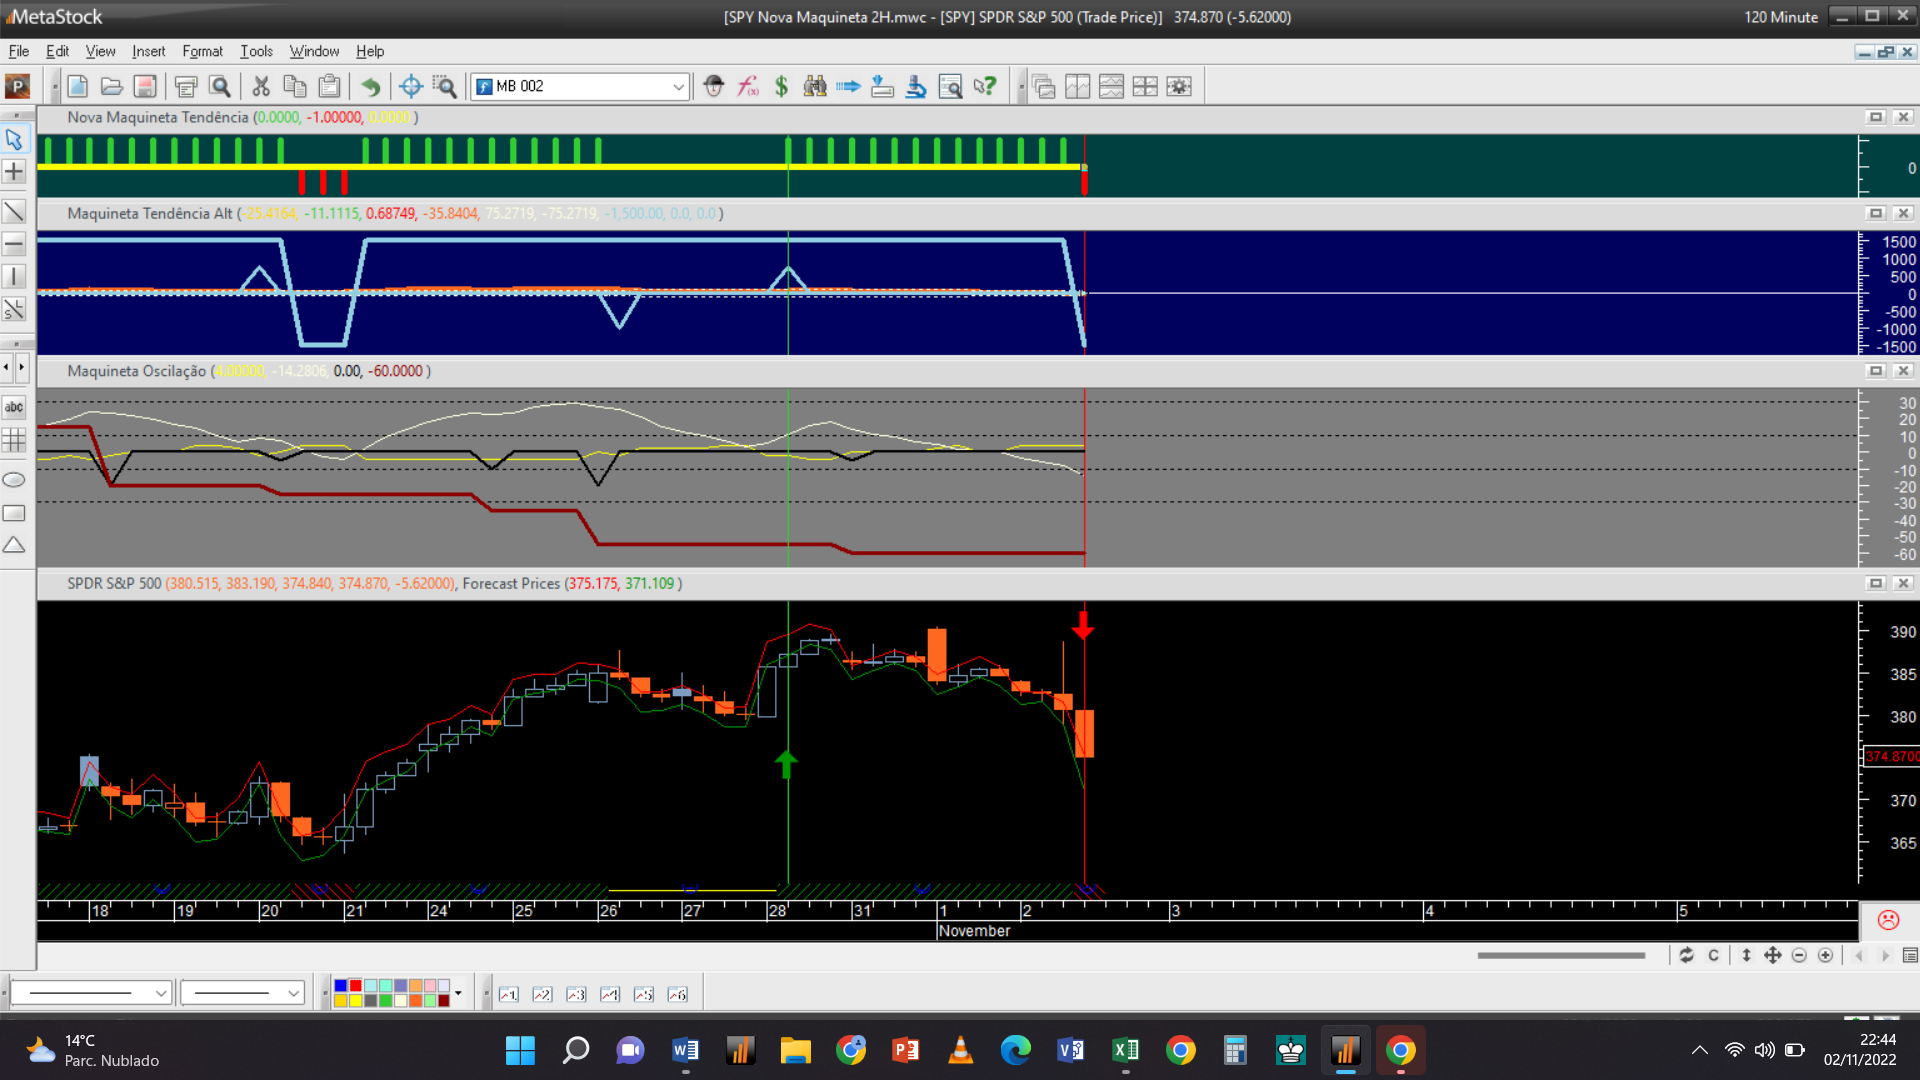Select the ellipse drawing tool

[x=14, y=480]
